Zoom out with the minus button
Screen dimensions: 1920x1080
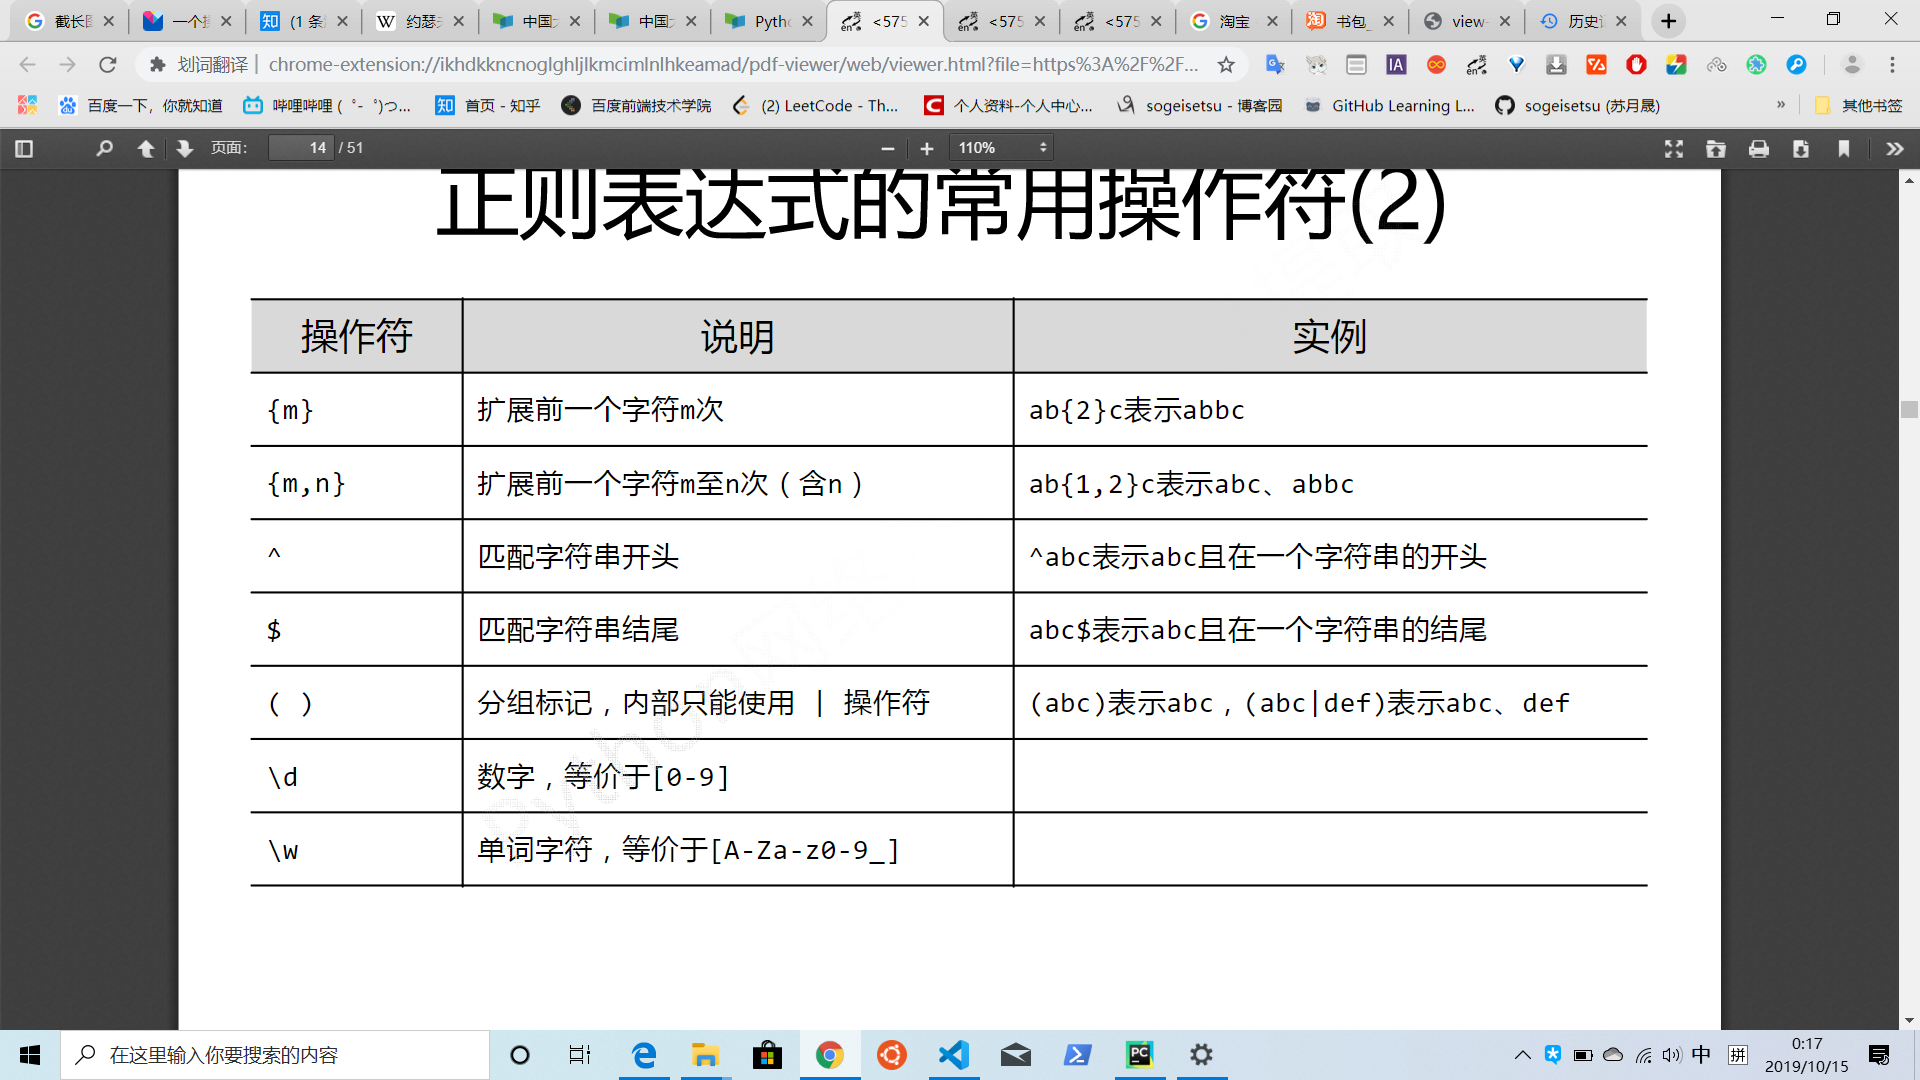coord(887,148)
